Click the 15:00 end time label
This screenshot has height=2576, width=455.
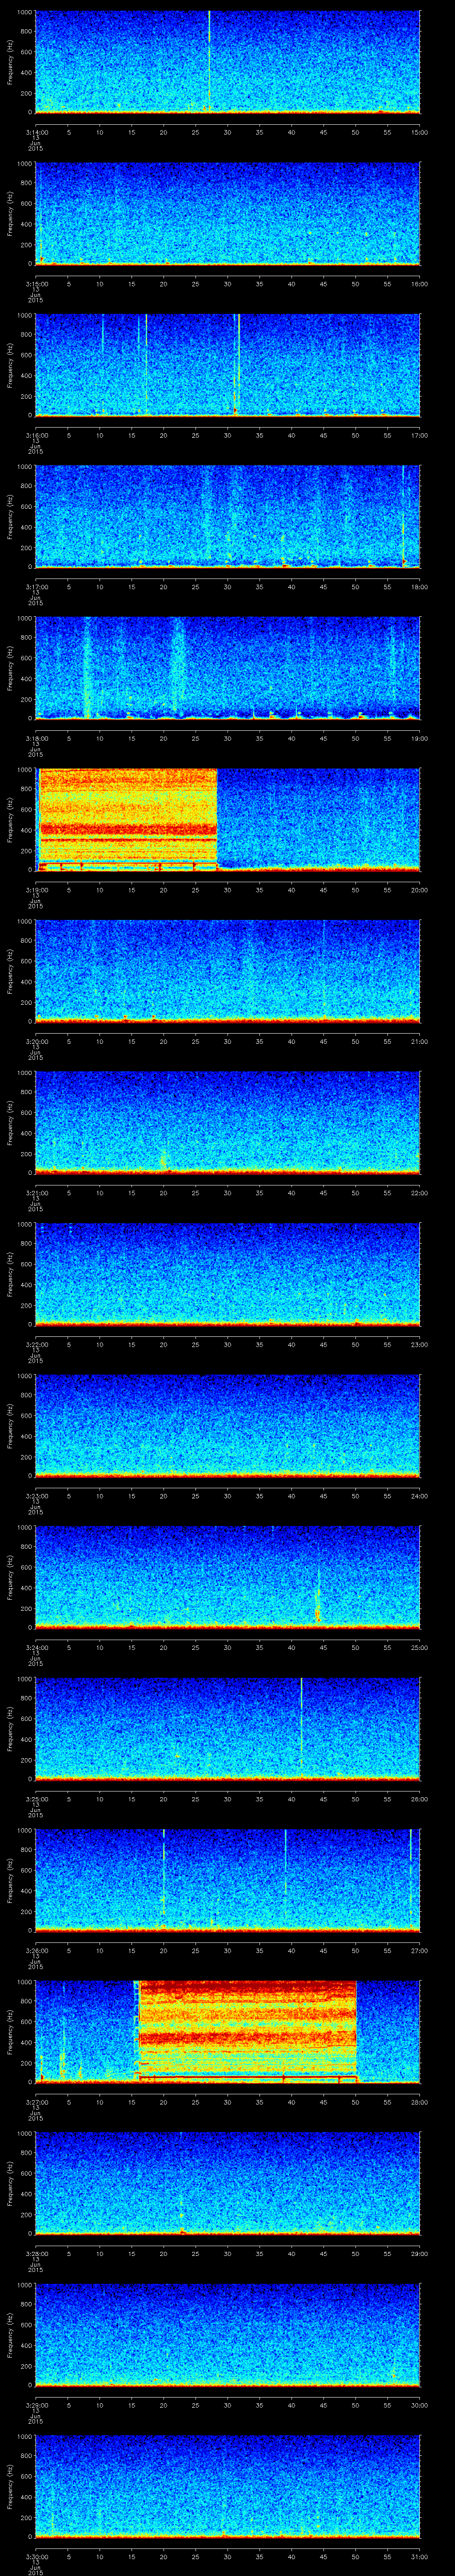420,132
